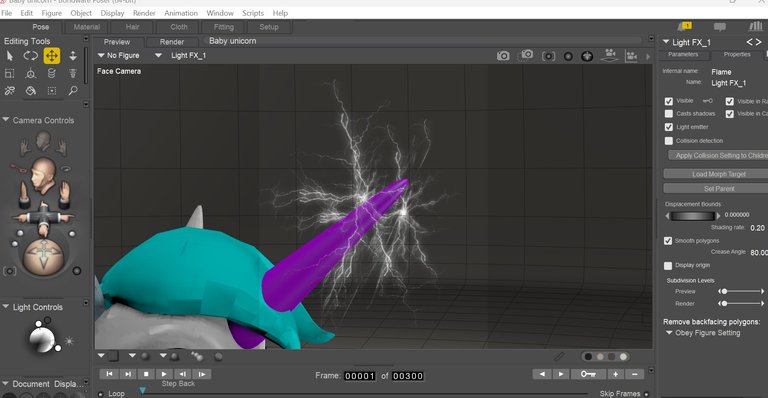Click the plus add keyframe button
This screenshot has height=398, width=768.
pyautogui.click(x=616, y=374)
